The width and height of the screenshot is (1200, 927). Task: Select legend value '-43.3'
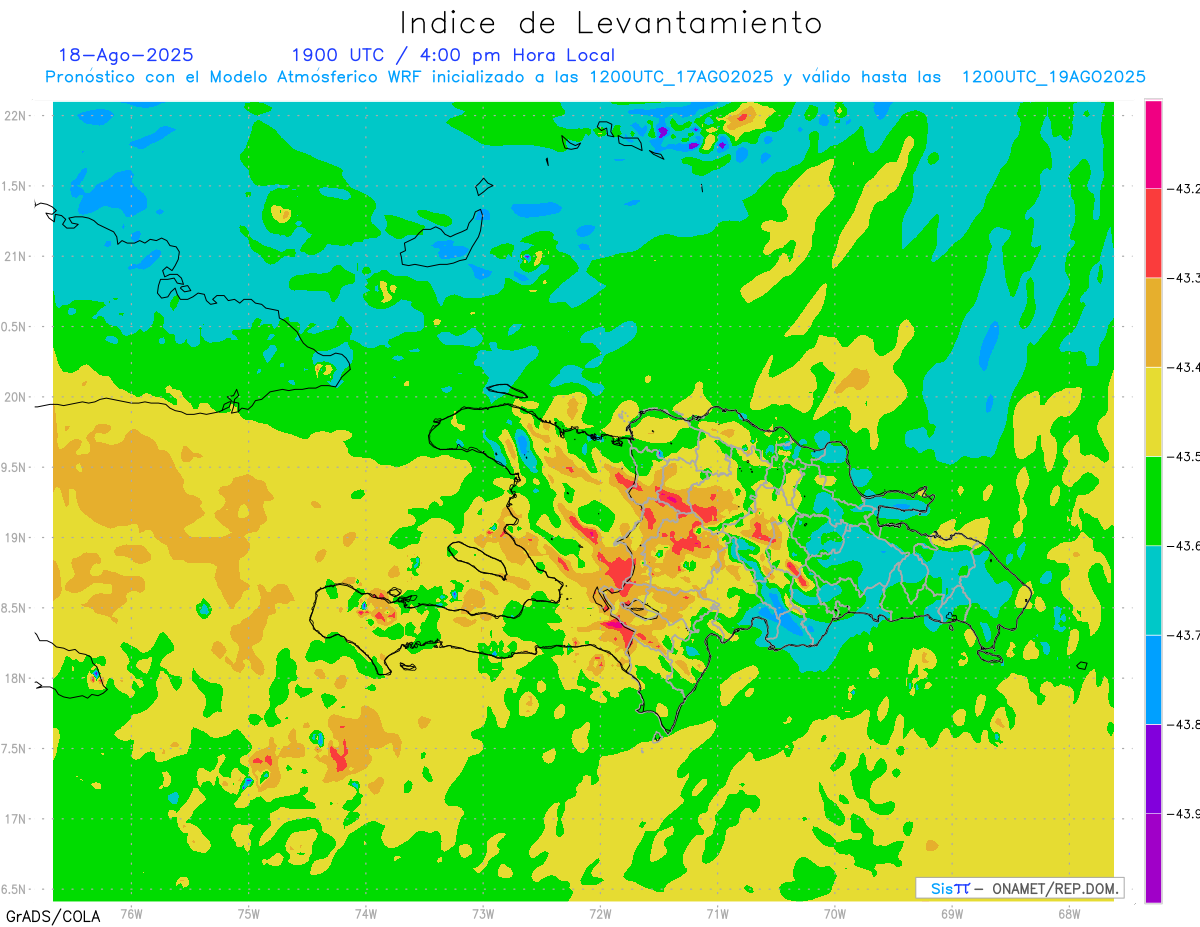pos(1183,278)
